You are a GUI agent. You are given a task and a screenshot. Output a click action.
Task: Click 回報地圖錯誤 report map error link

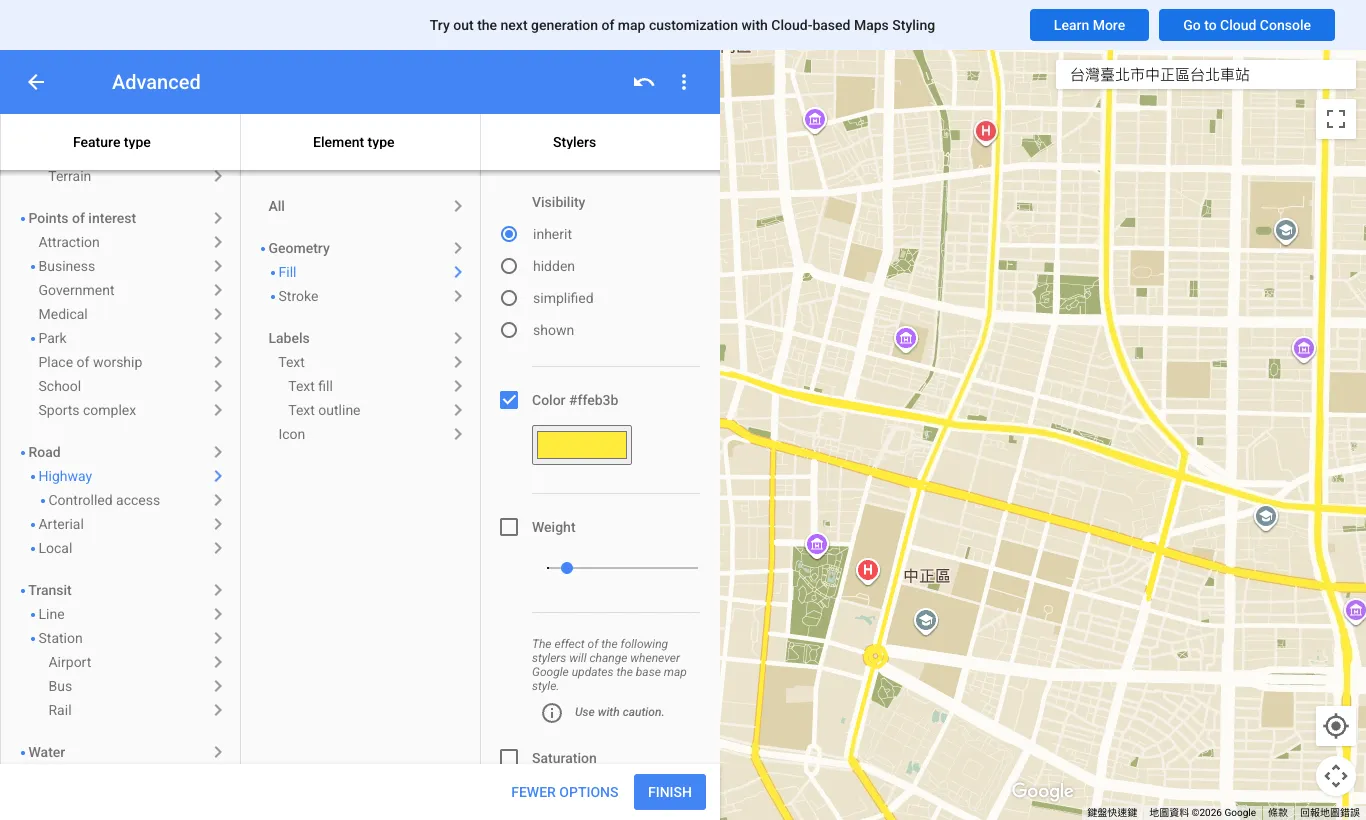pyautogui.click(x=1331, y=812)
